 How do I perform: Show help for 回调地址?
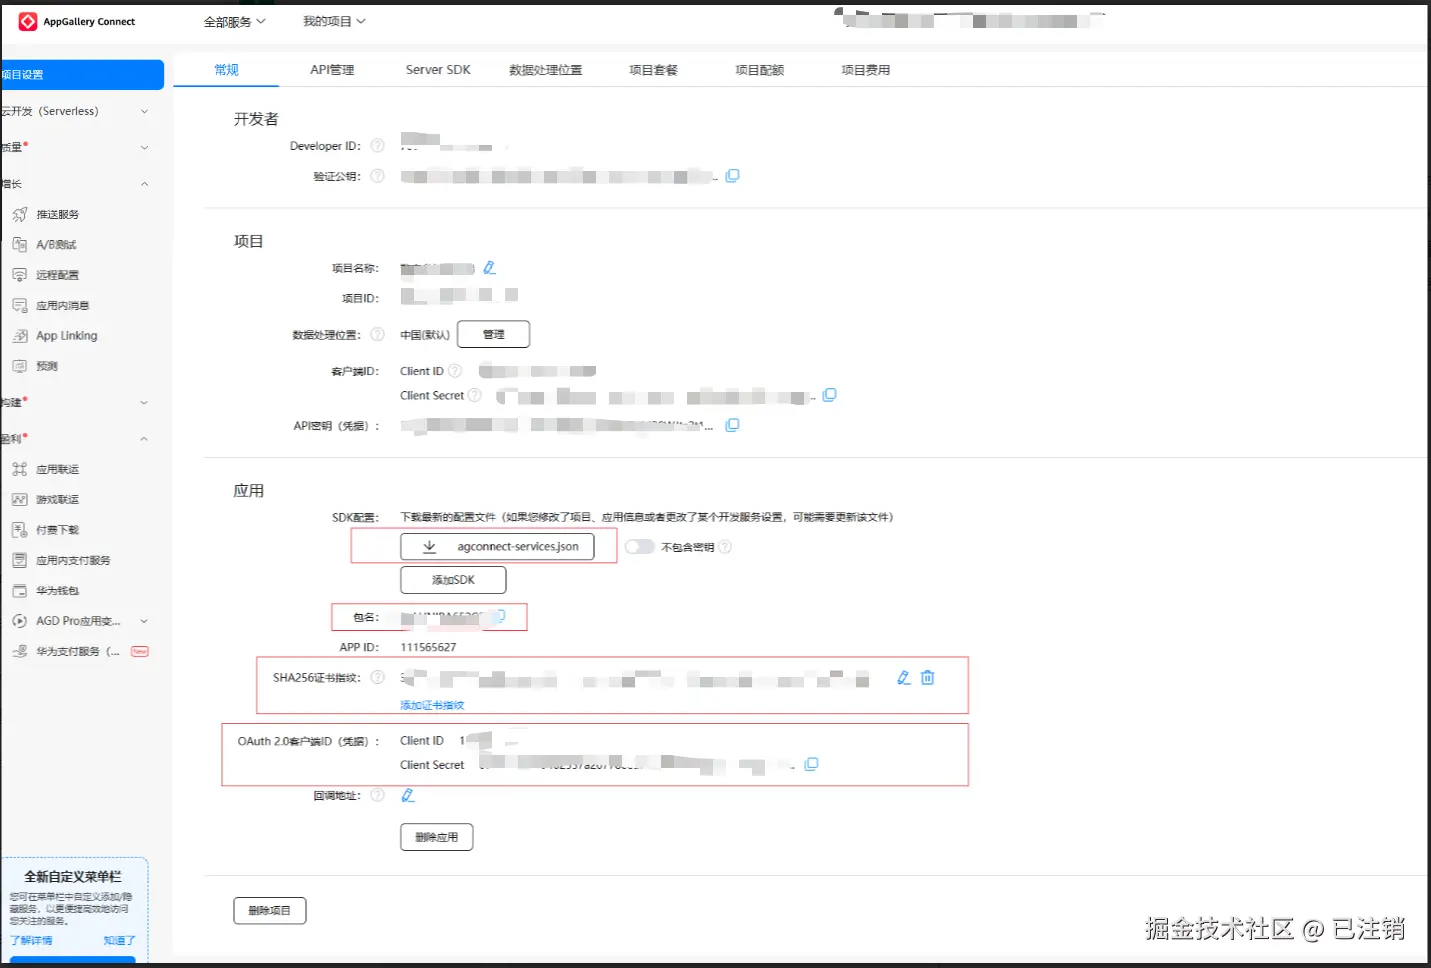pyautogui.click(x=377, y=795)
